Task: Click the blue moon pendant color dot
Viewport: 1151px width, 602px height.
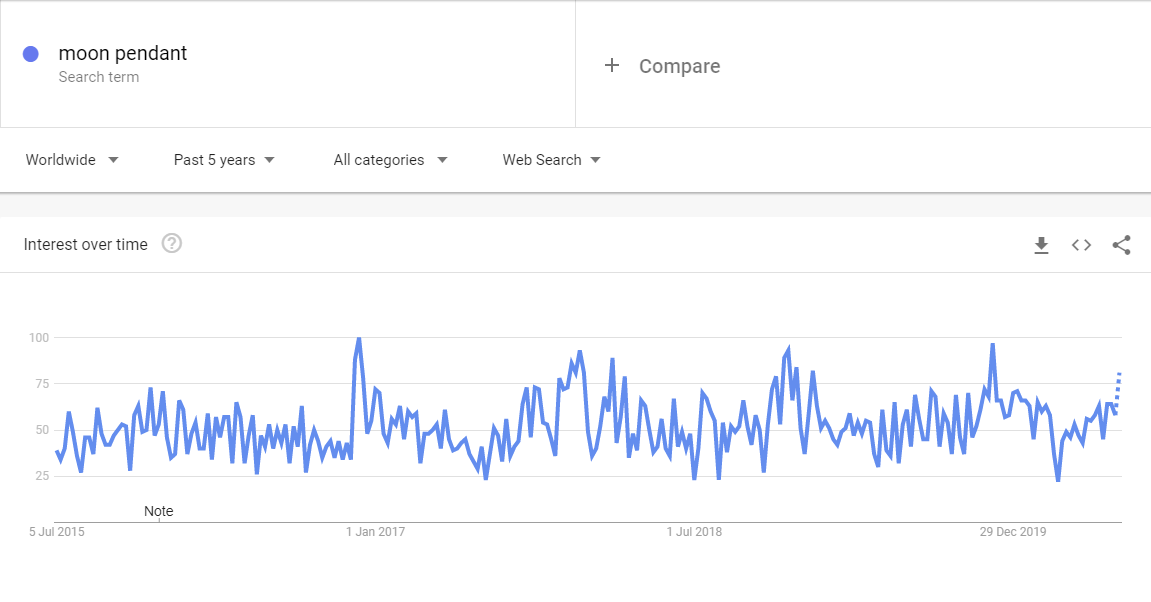Action: point(31,54)
